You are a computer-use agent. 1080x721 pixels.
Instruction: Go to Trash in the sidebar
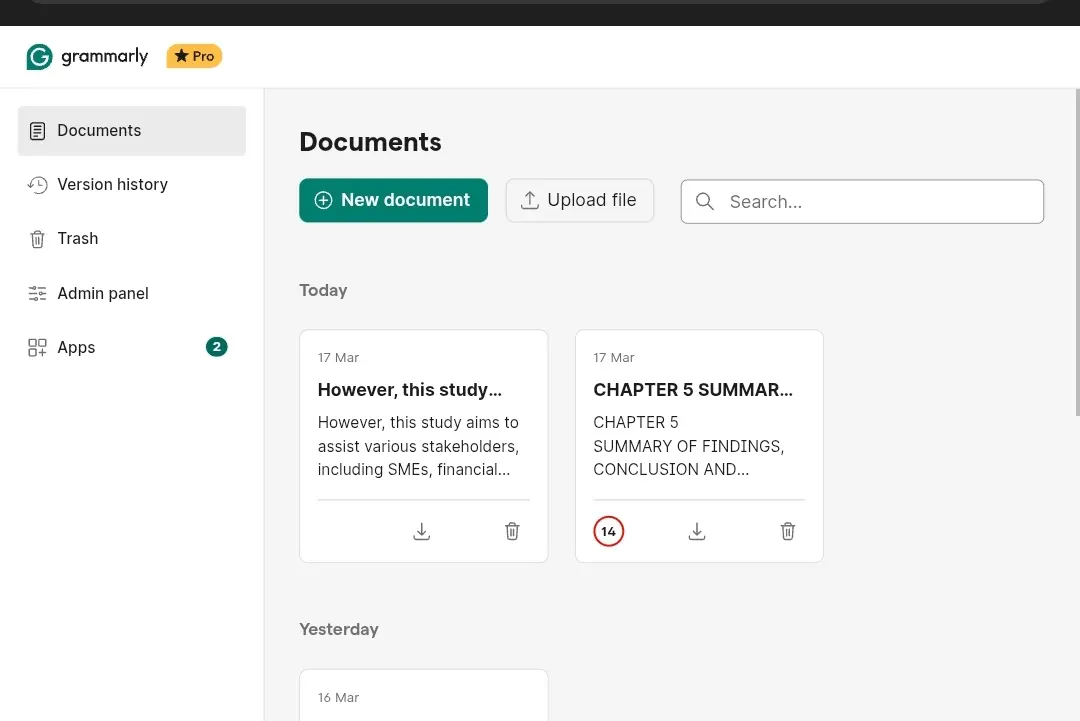click(x=132, y=239)
